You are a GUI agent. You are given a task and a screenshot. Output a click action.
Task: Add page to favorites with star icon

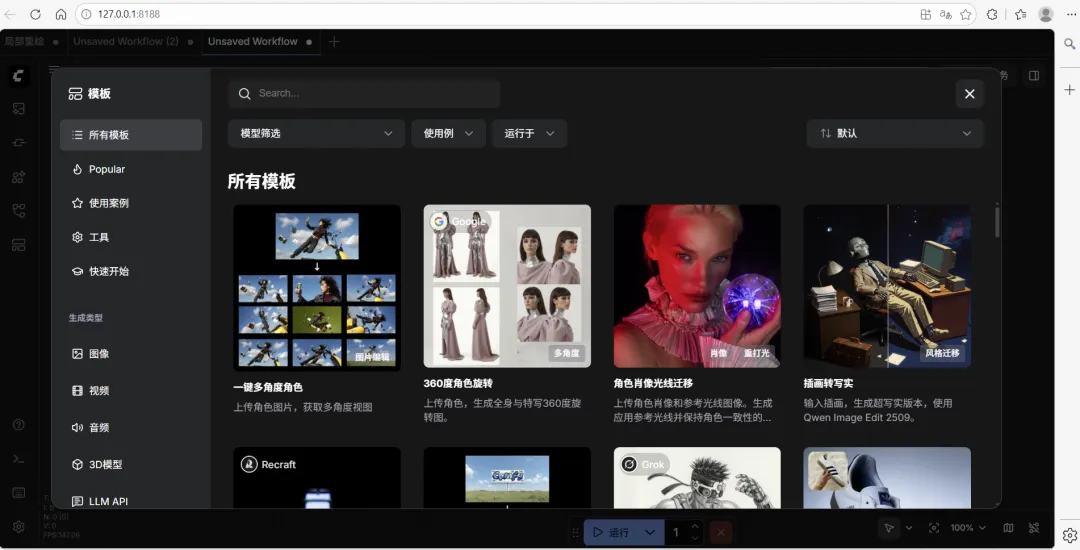point(966,14)
